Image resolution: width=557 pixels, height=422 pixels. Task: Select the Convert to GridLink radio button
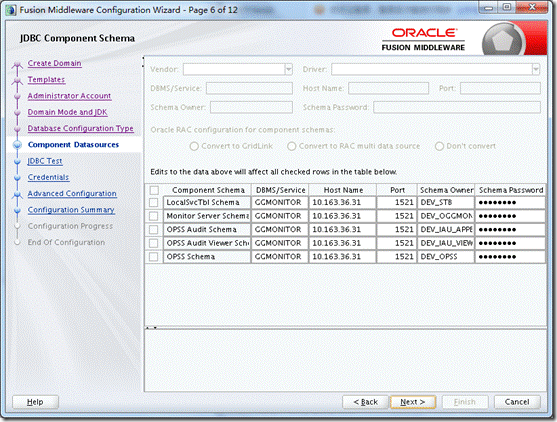pos(194,146)
